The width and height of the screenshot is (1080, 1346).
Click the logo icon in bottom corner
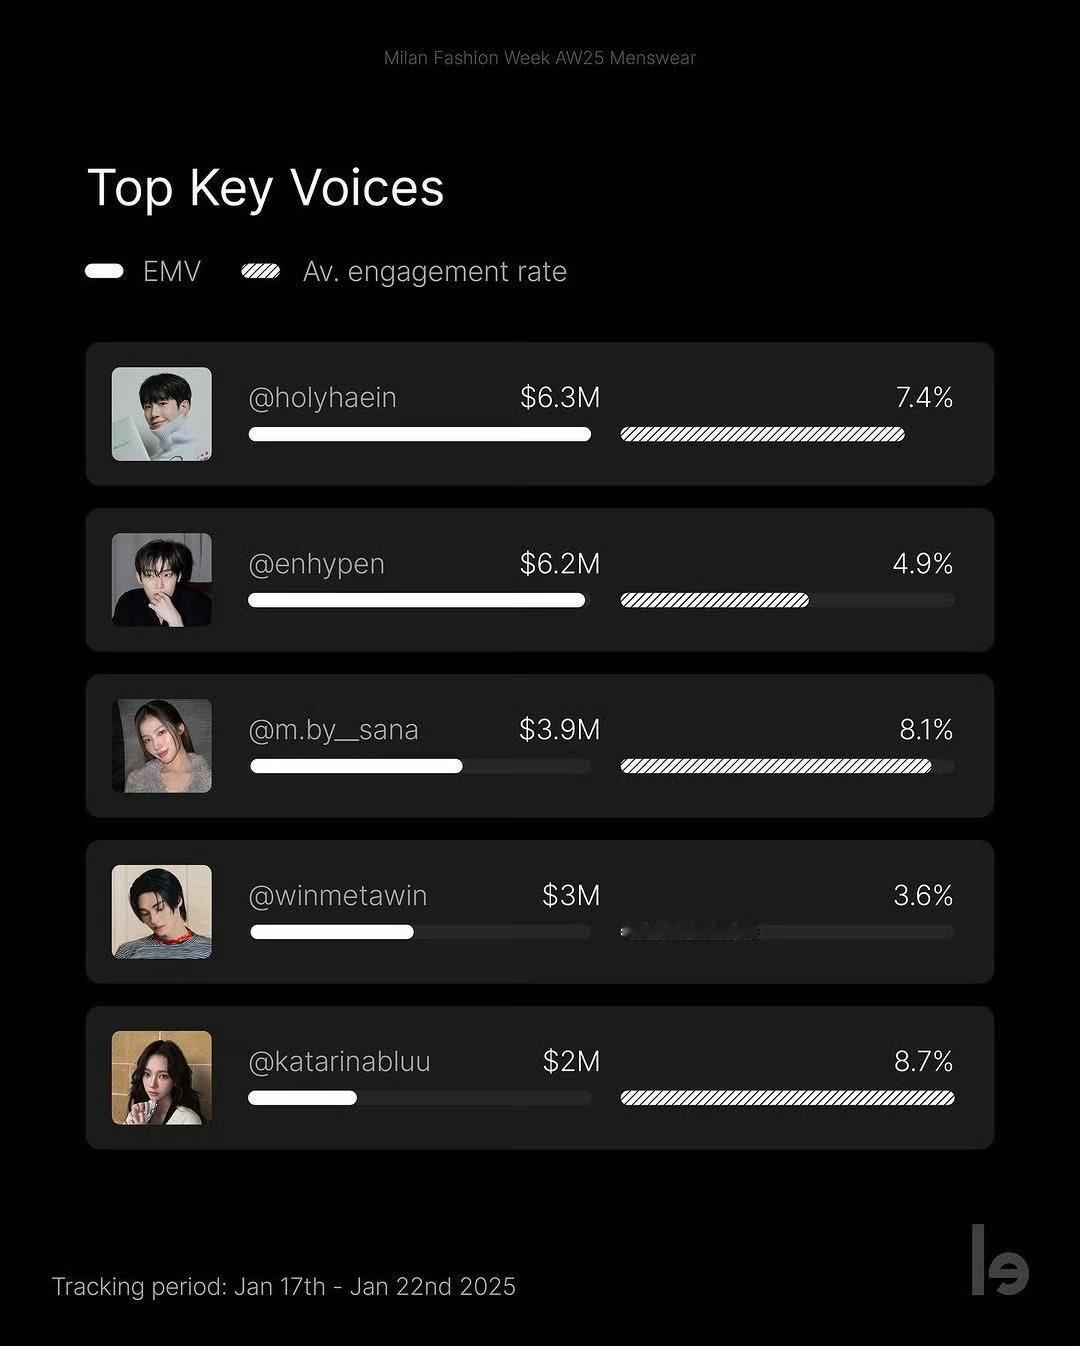[1000, 1260]
